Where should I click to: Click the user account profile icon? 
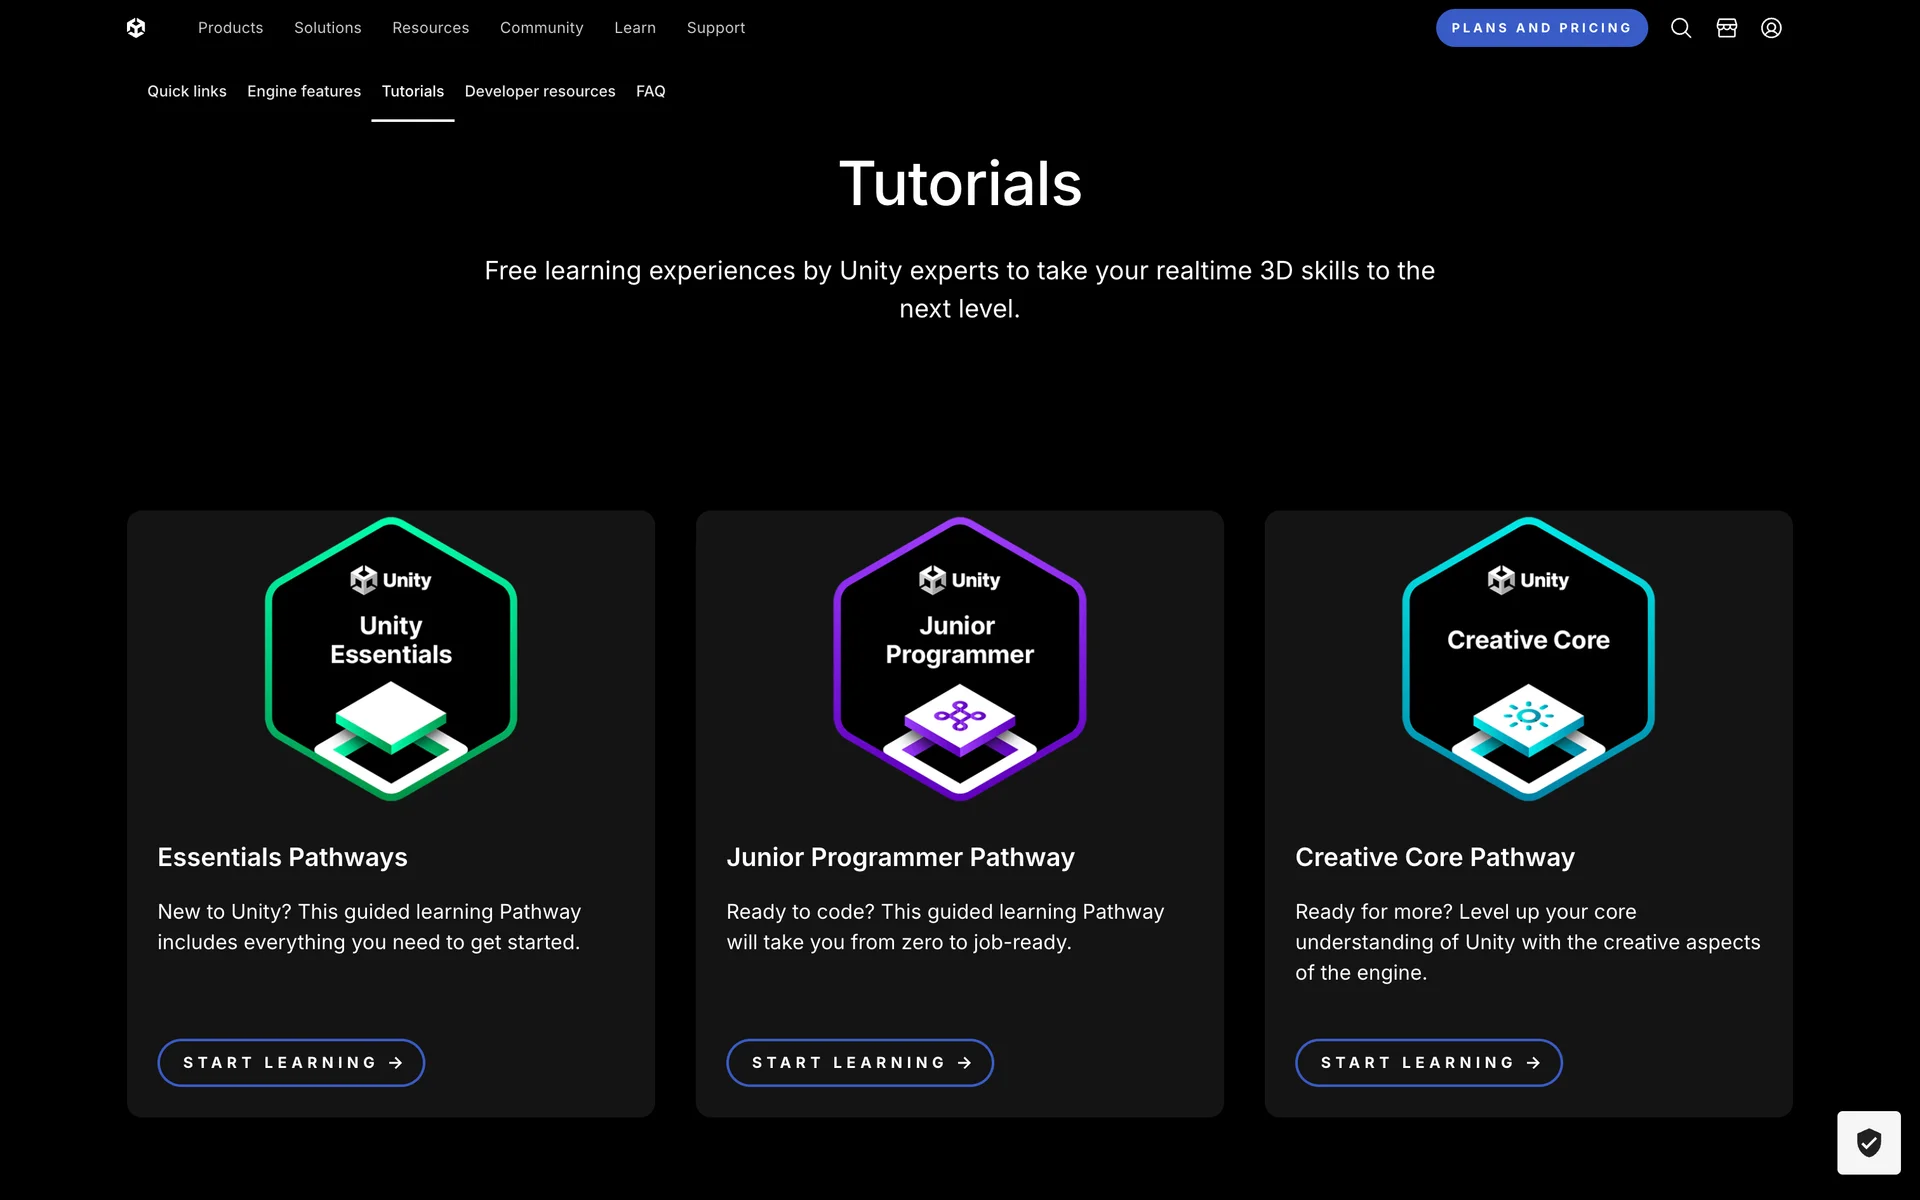coord(1771,28)
